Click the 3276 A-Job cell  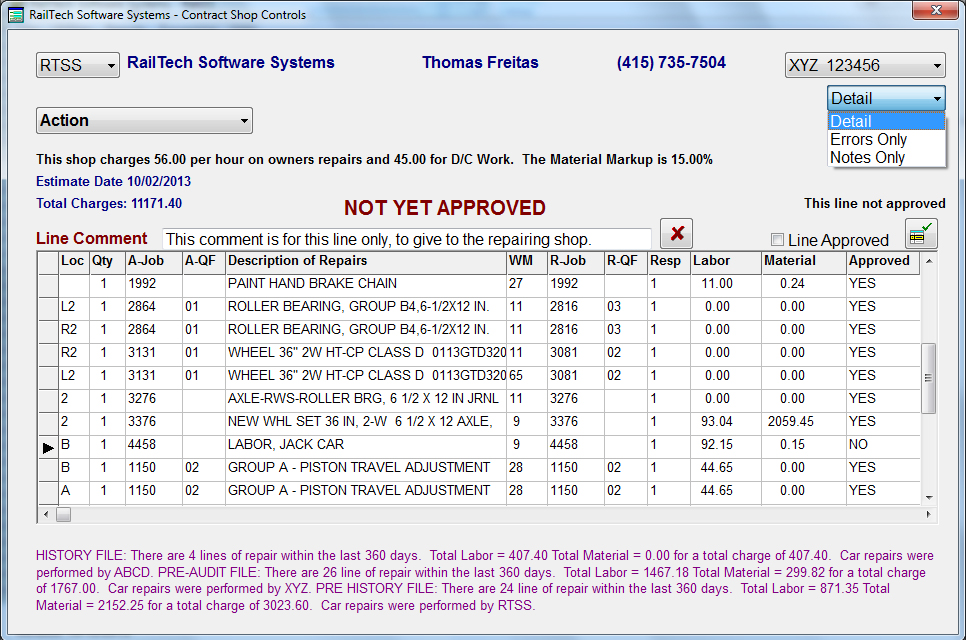point(154,399)
